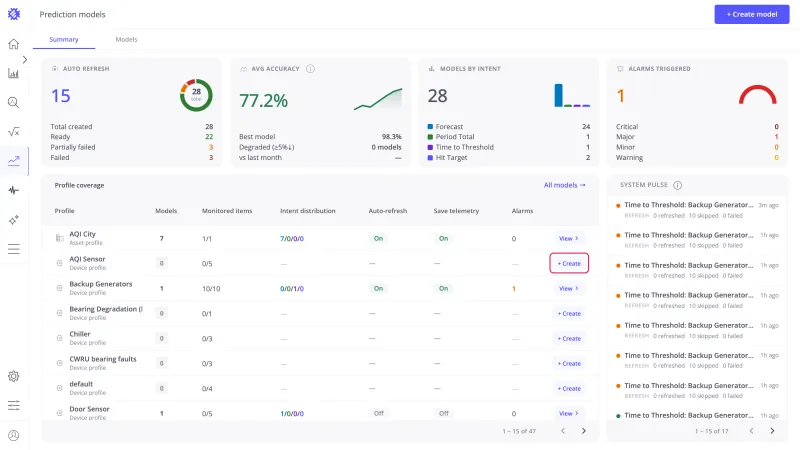Click the Period Total legend entry

coord(451,137)
